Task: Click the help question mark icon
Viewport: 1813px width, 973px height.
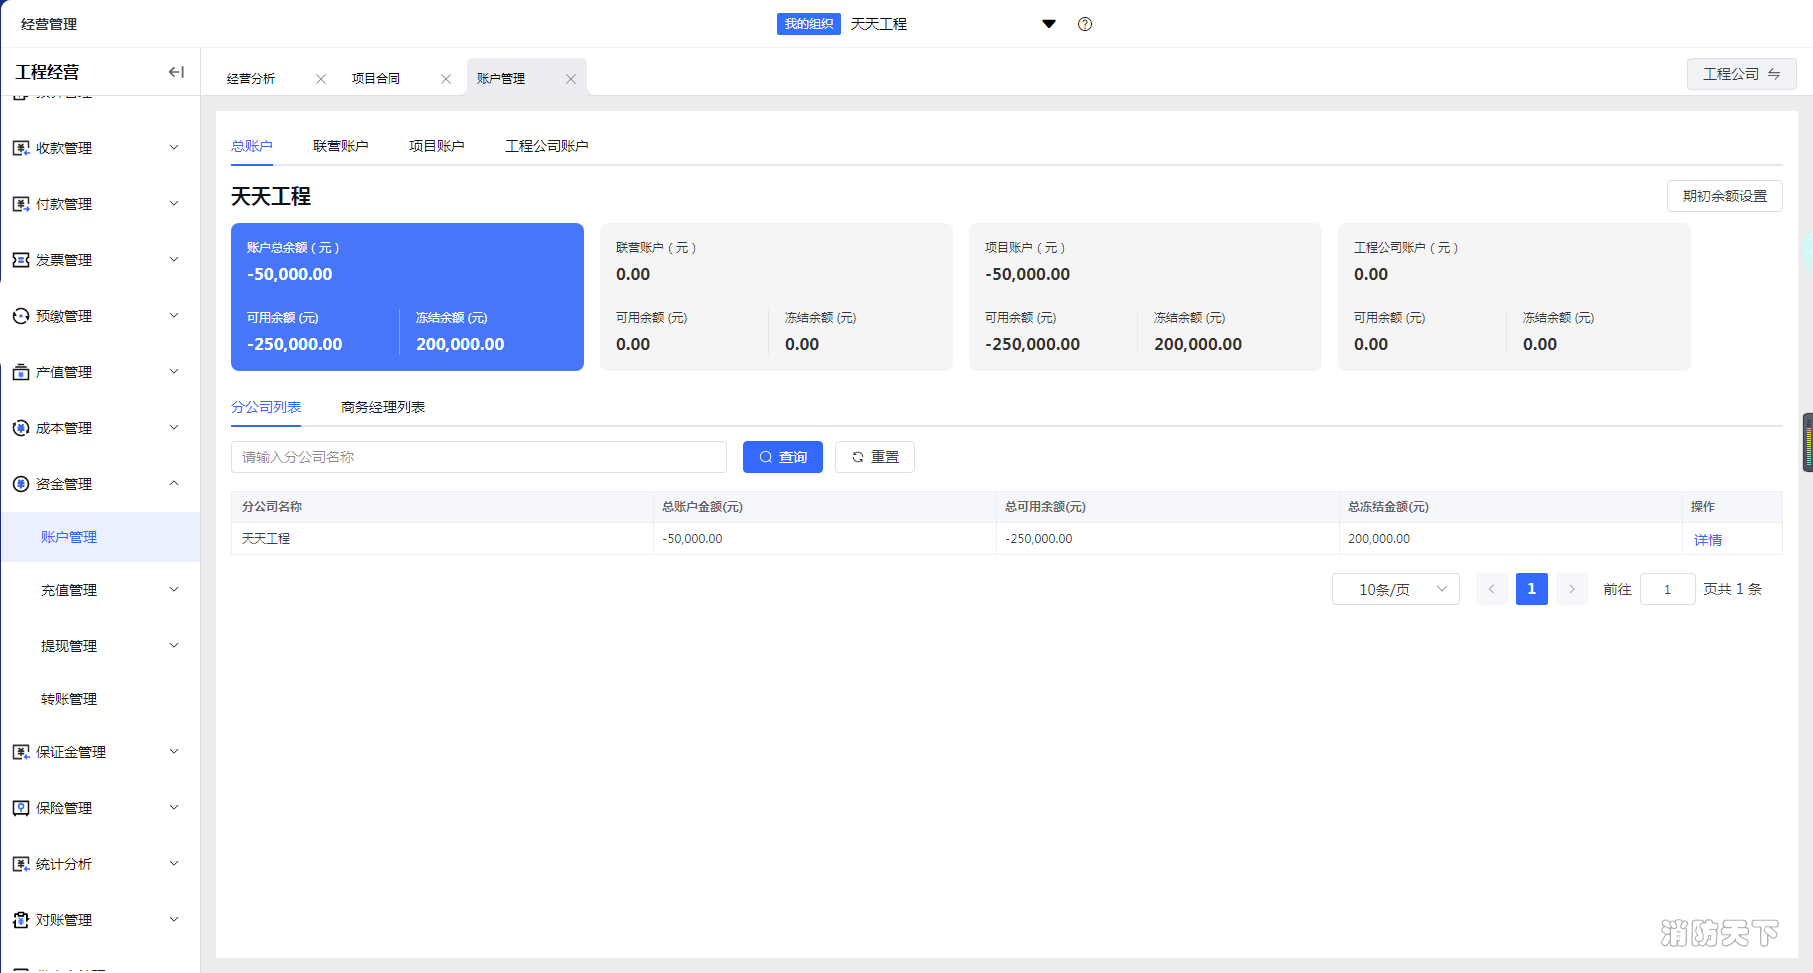Action: point(1085,24)
